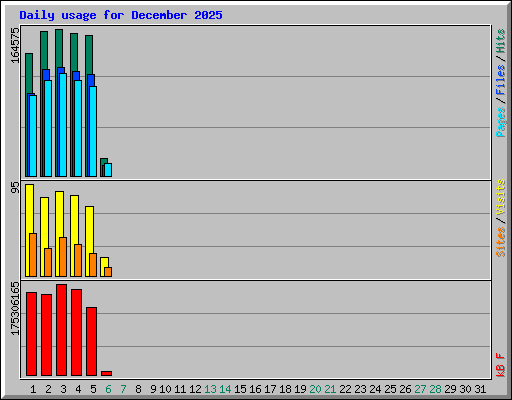The width and height of the screenshot is (512, 400).
Task: Click the red KB bar for day 1
Action: click(x=31, y=334)
